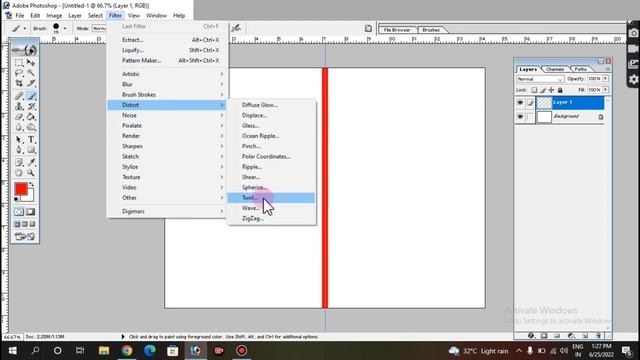Click the white background color swatch
This screenshot has width=640, height=360.
coord(30,198)
